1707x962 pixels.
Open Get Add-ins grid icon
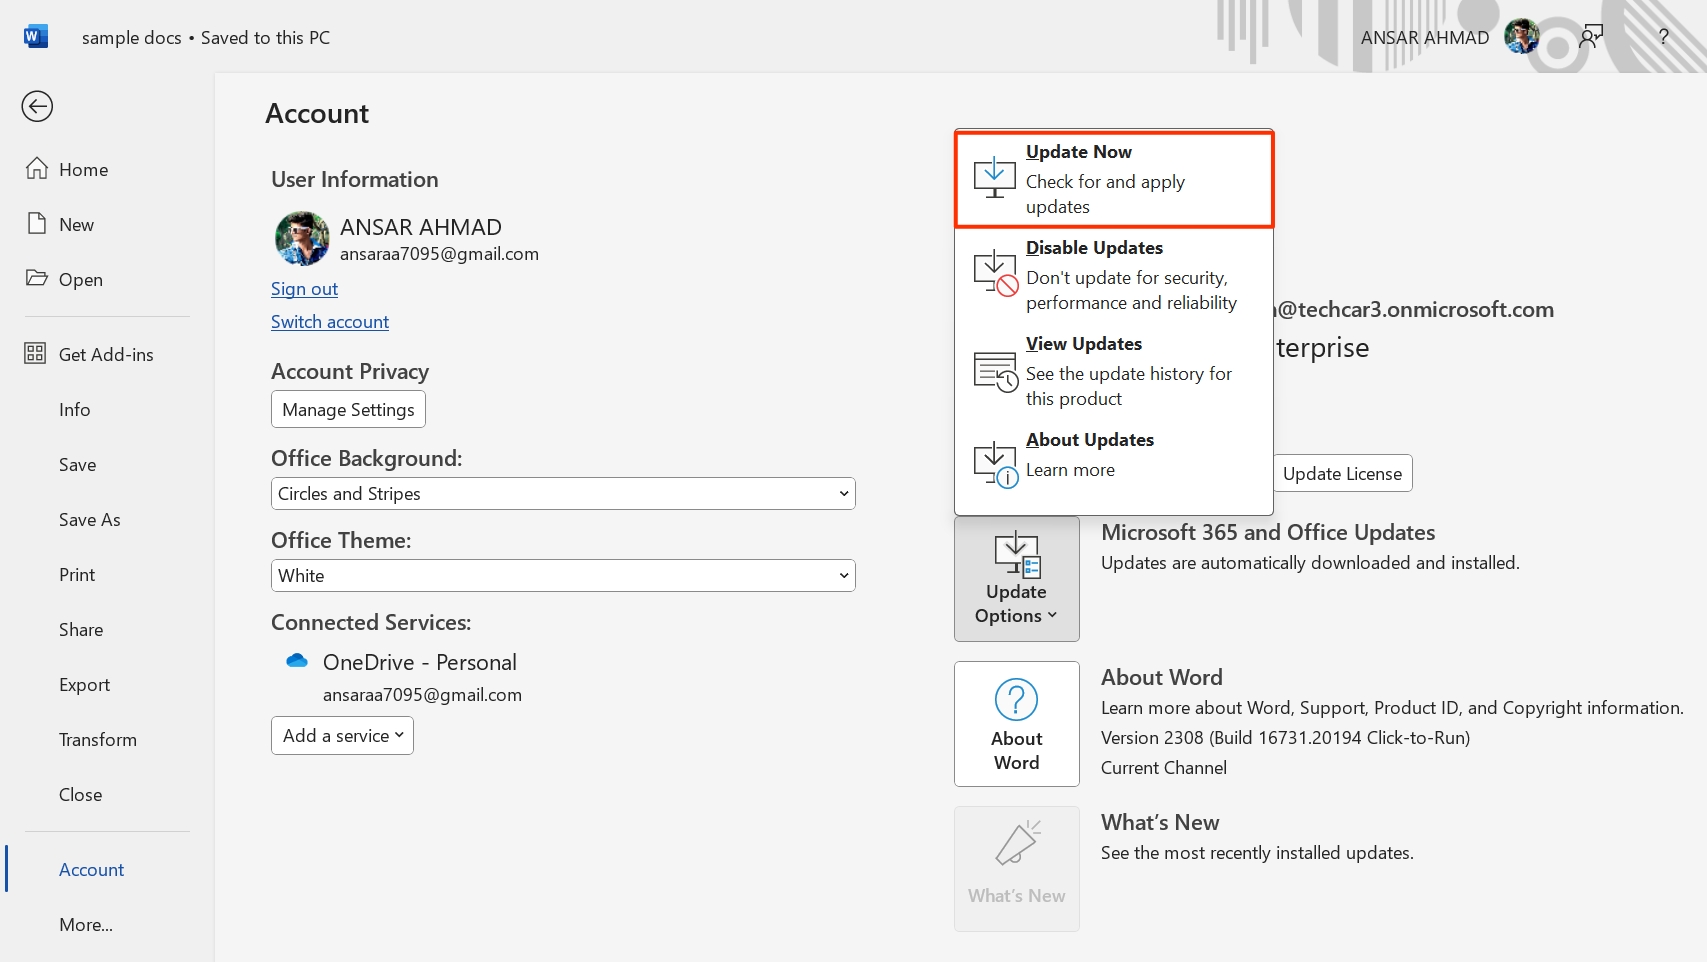[36, 354]
